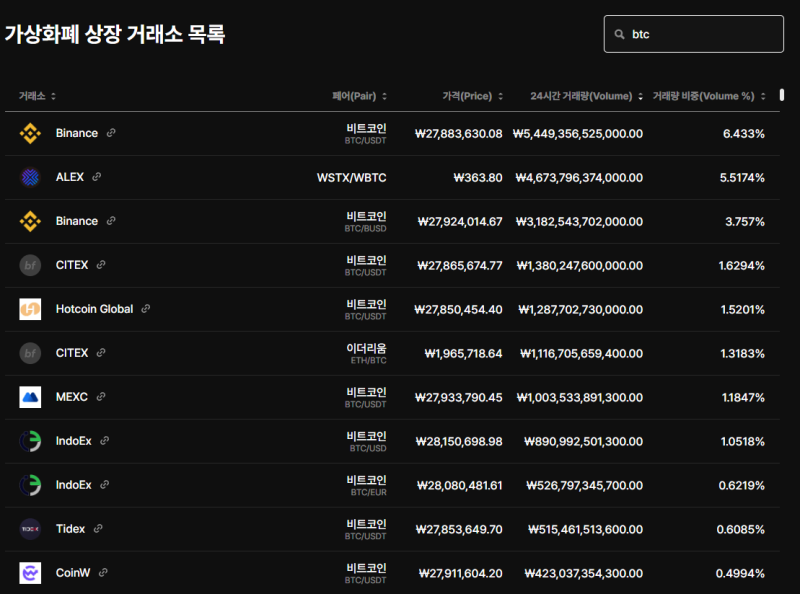800x594 pixels.
Task: Click the volume ₩890,992,501,300.00
Action: [584, 441]
